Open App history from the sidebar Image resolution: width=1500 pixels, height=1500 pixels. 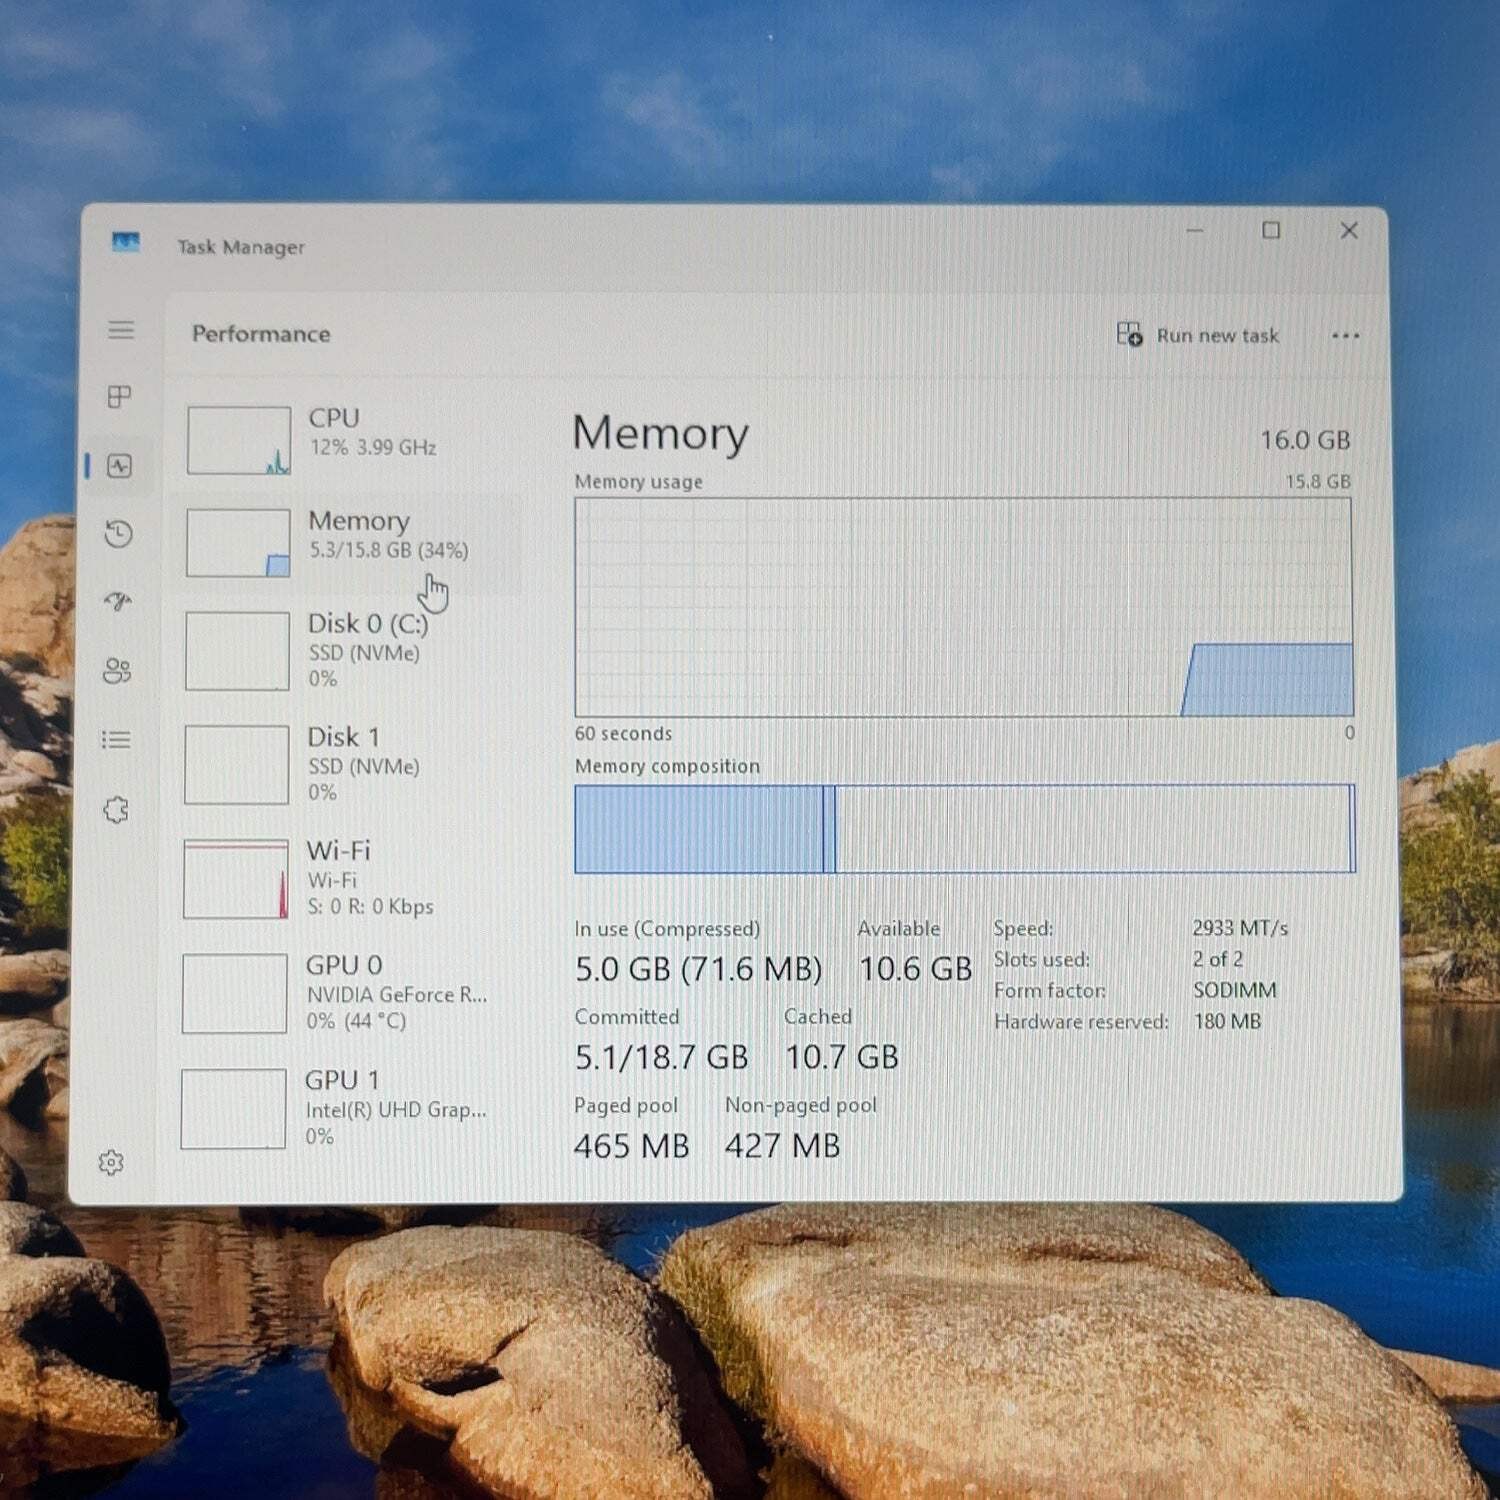(x=119, y=534)
